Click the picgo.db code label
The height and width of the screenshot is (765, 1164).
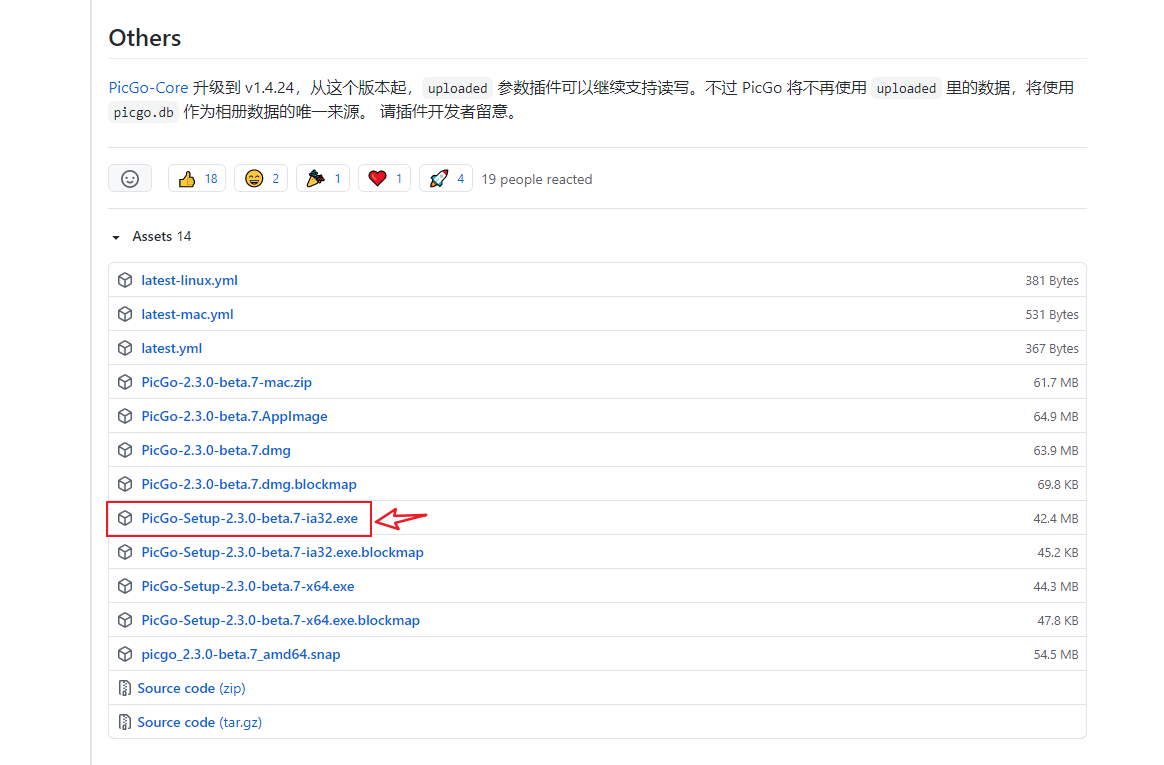pyautogui.click(x=143, y=113)
